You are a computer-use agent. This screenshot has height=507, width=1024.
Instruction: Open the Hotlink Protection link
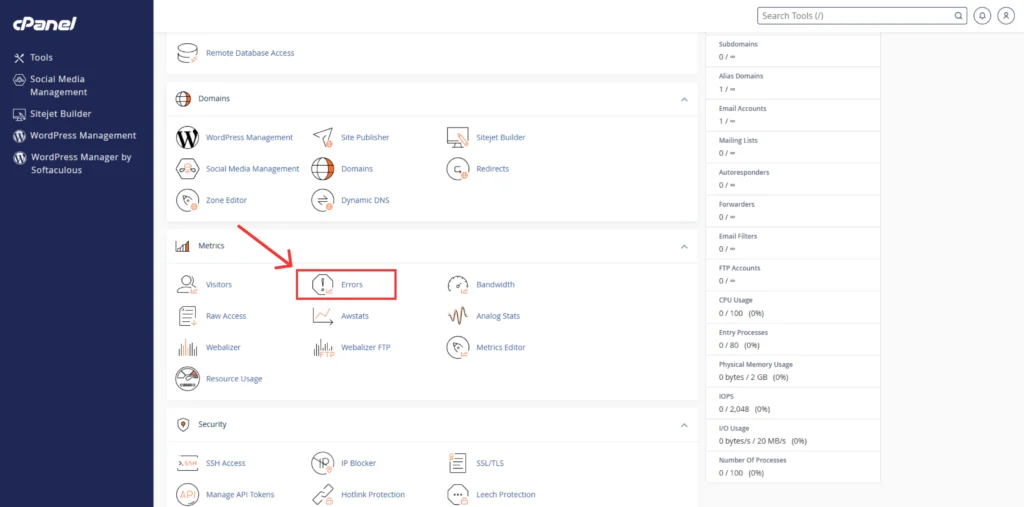click(373, 495)
